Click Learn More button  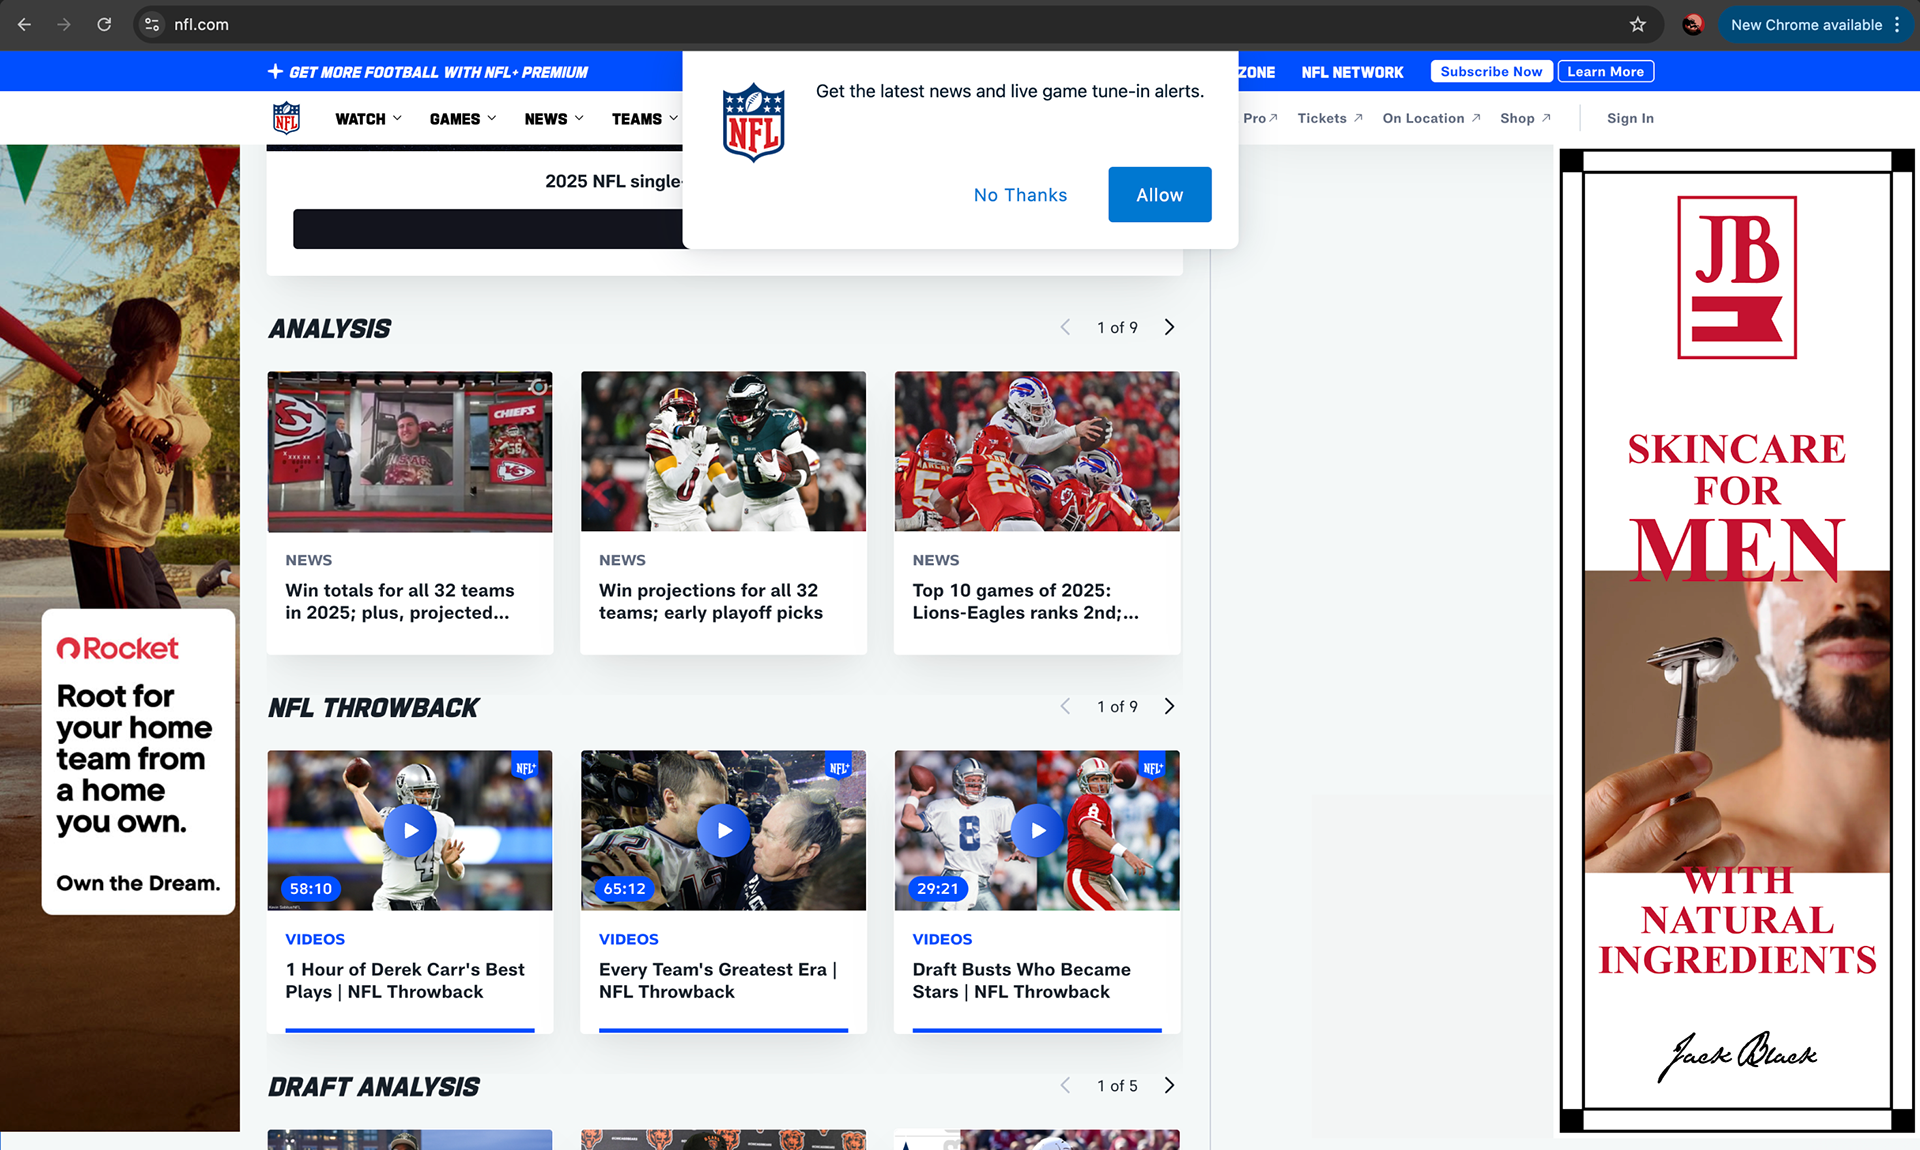pos(1605,71)
